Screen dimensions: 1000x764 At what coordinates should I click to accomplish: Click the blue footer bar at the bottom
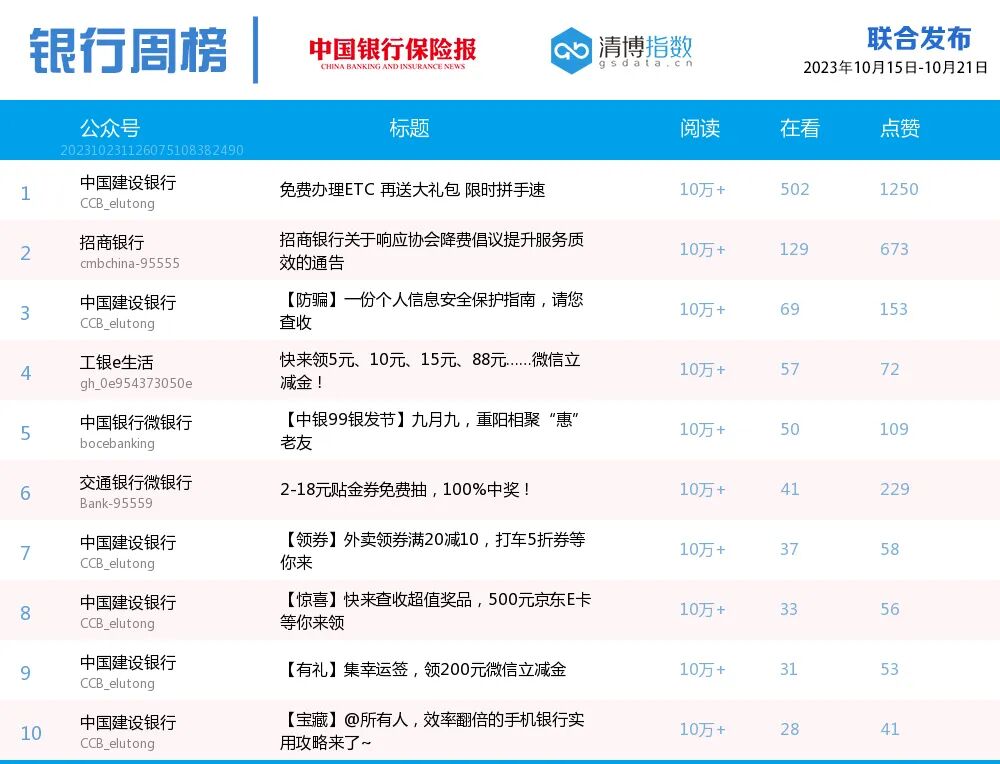click(500, 760)
